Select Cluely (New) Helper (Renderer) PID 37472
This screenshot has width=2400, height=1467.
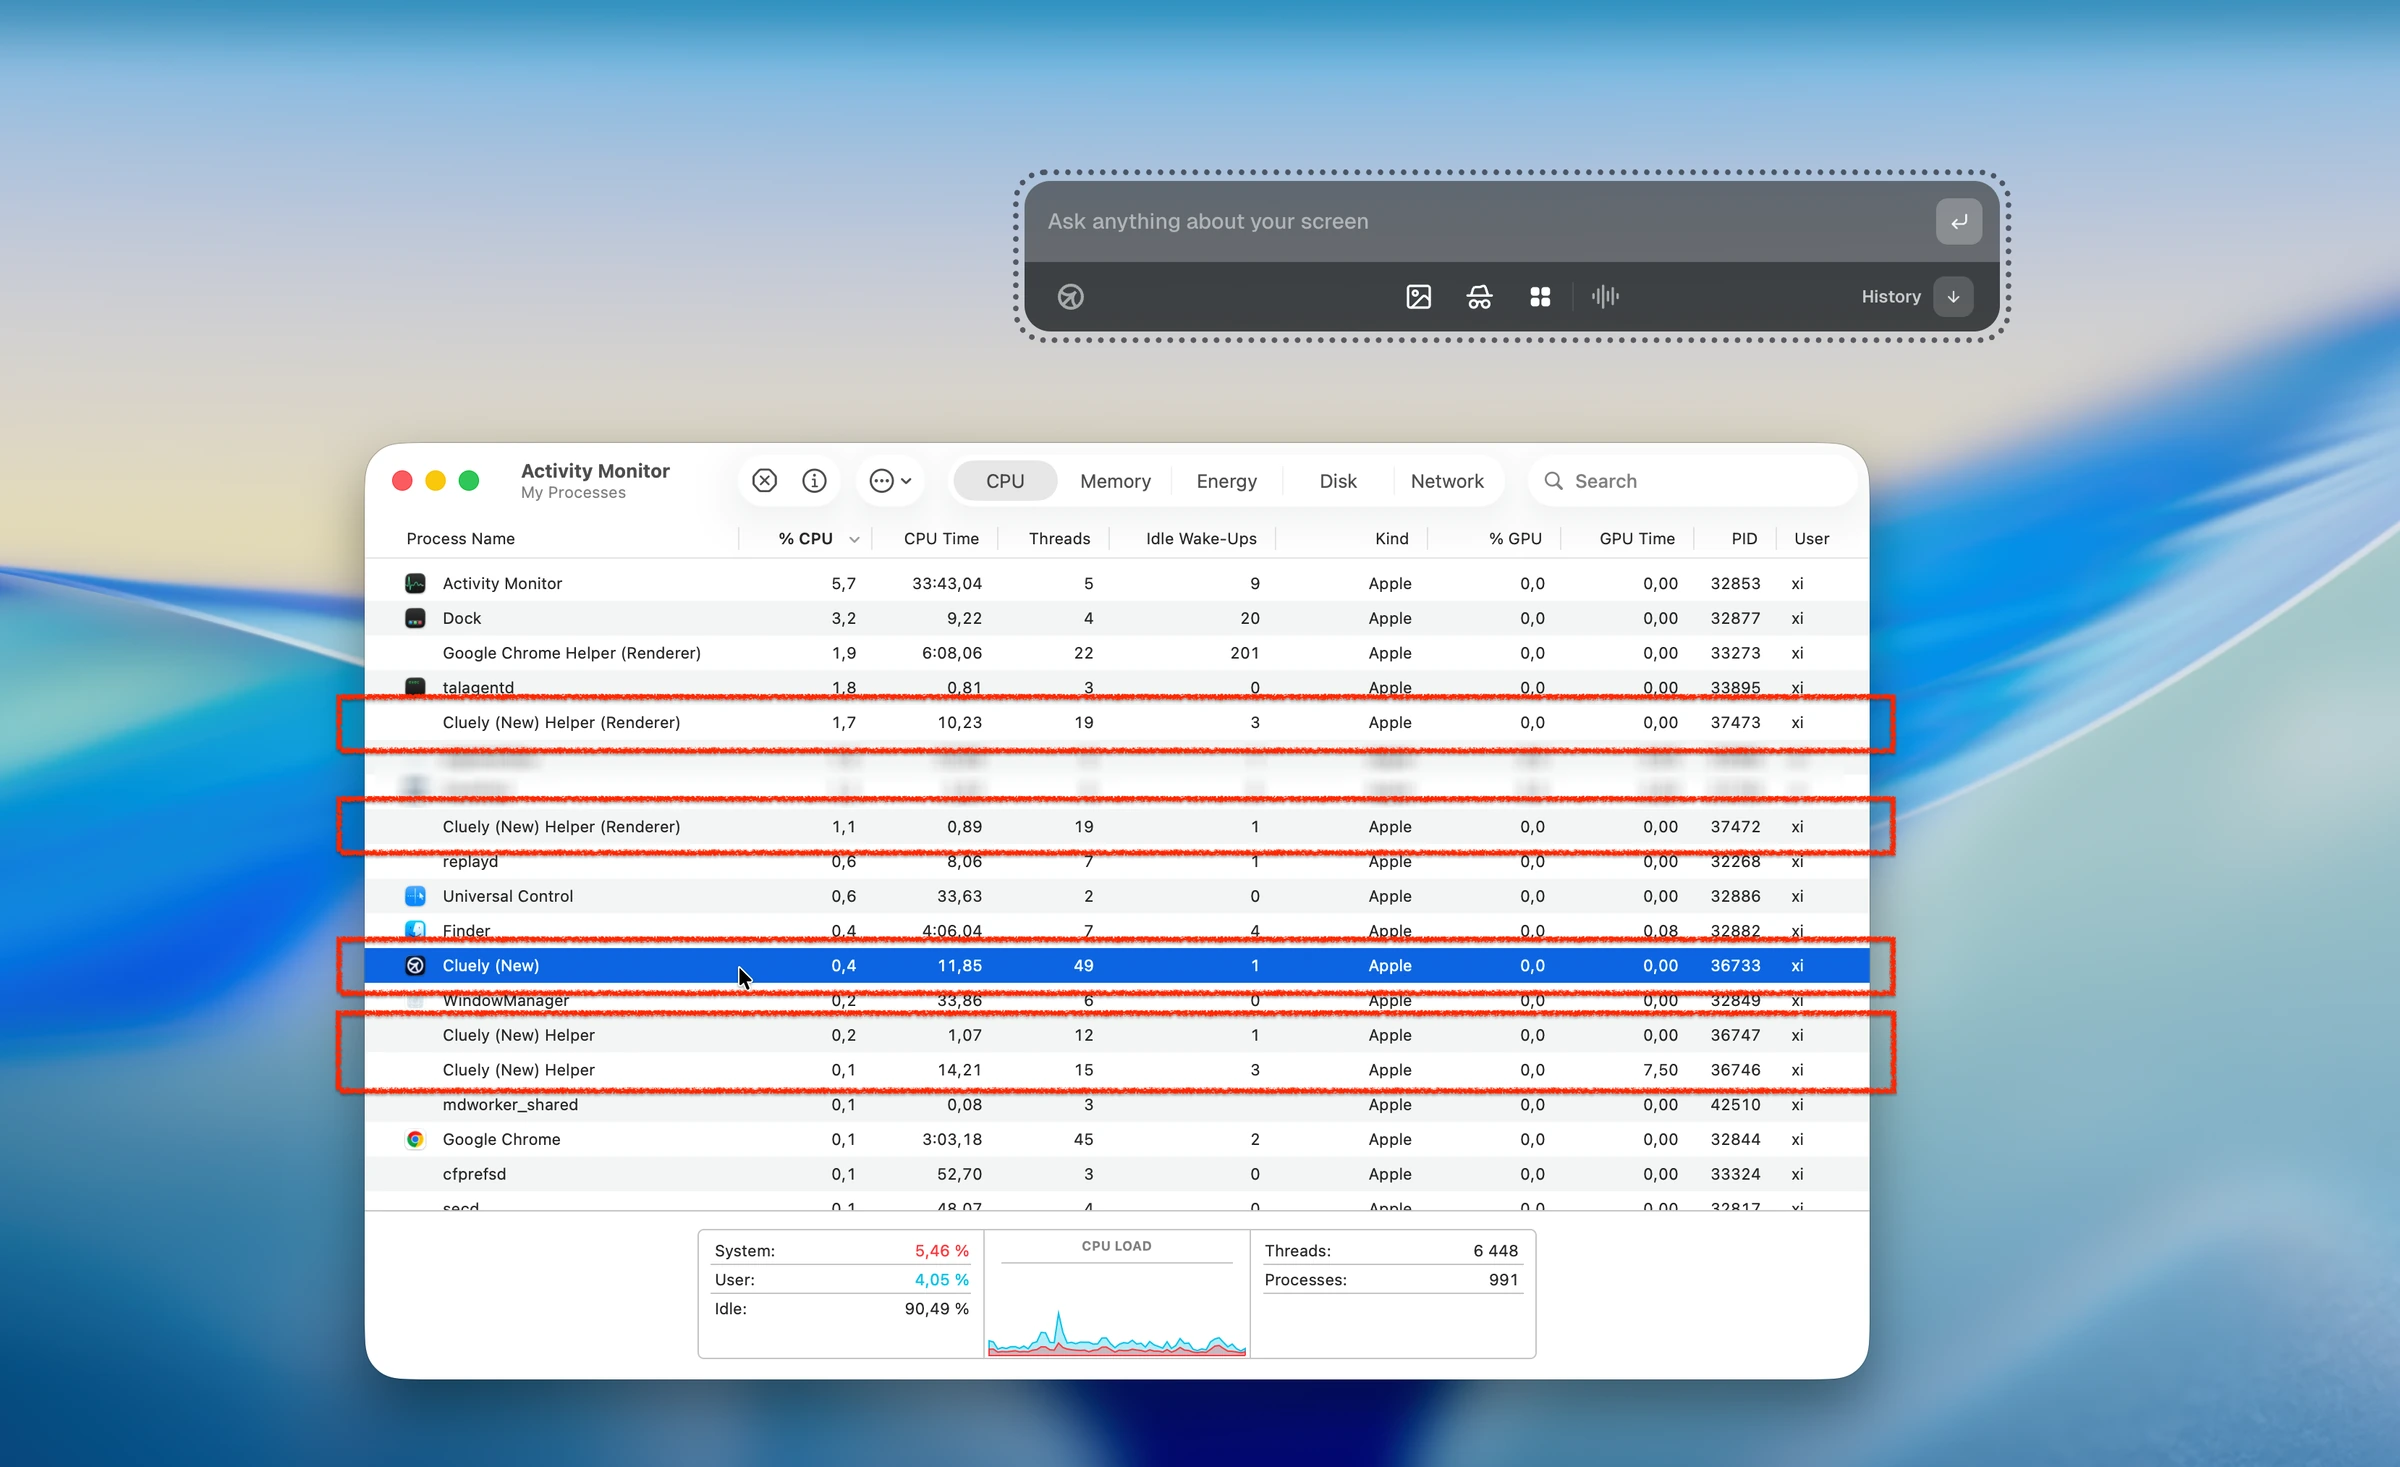pyautogui.click(x=1117, y=827)
